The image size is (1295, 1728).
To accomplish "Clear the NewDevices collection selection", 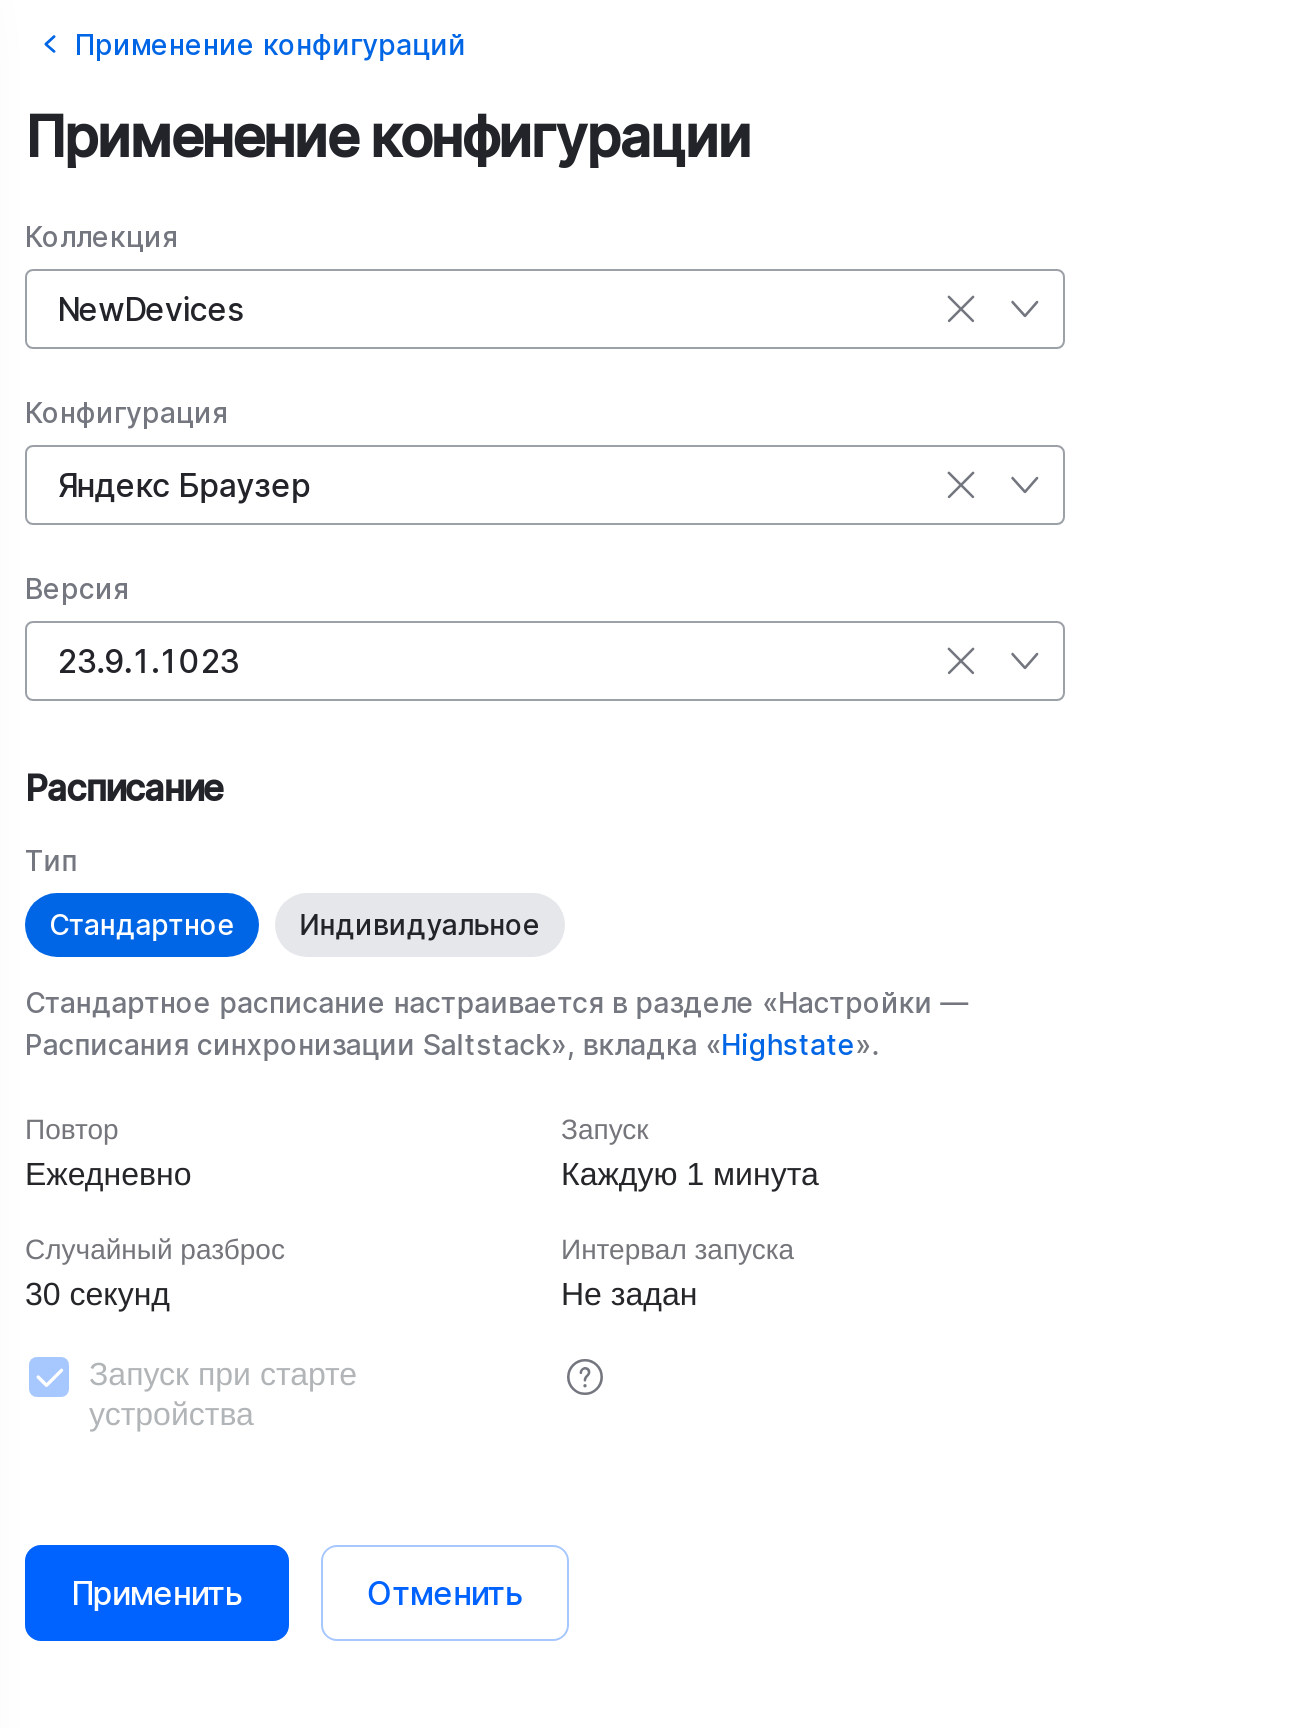I will [x=959, y=309].
